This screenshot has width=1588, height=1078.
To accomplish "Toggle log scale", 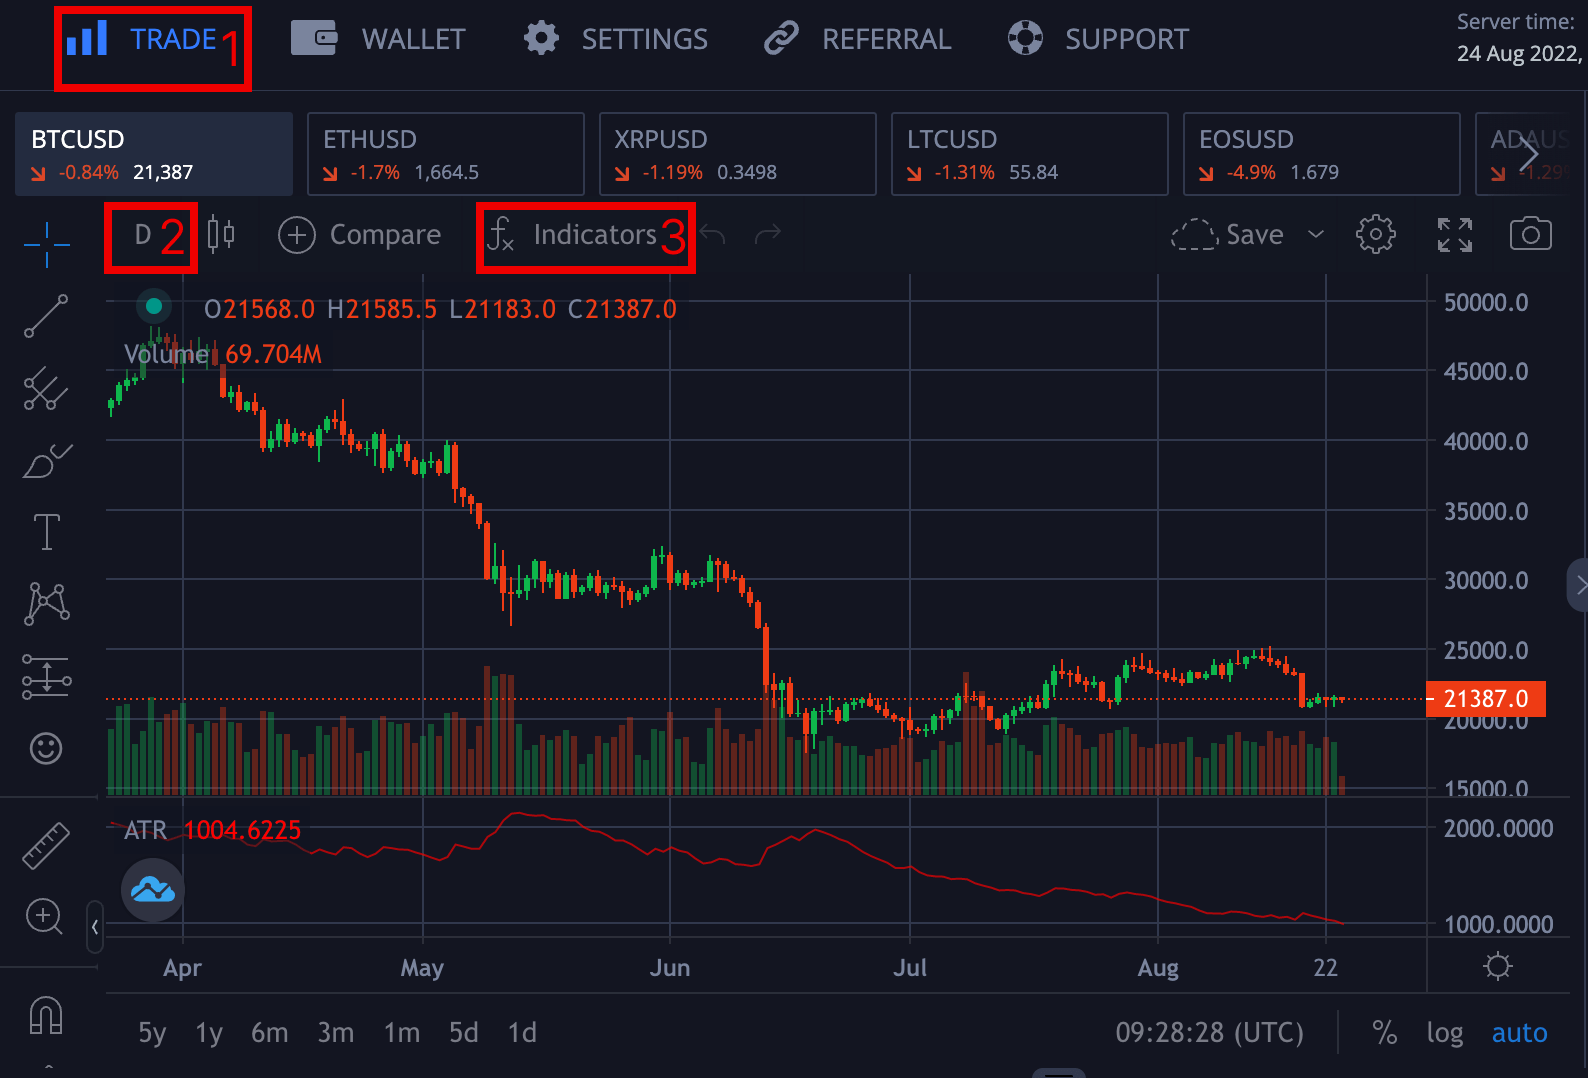I will point(1444,1032).
